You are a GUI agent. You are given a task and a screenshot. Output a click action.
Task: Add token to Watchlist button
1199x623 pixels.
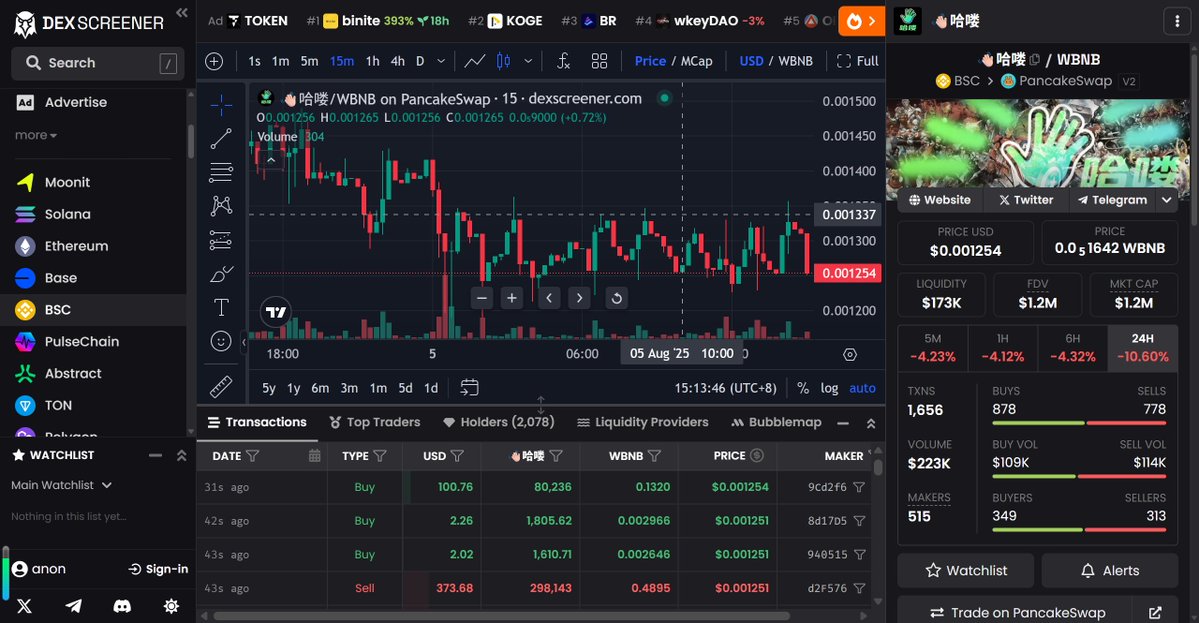coord(966,571)
